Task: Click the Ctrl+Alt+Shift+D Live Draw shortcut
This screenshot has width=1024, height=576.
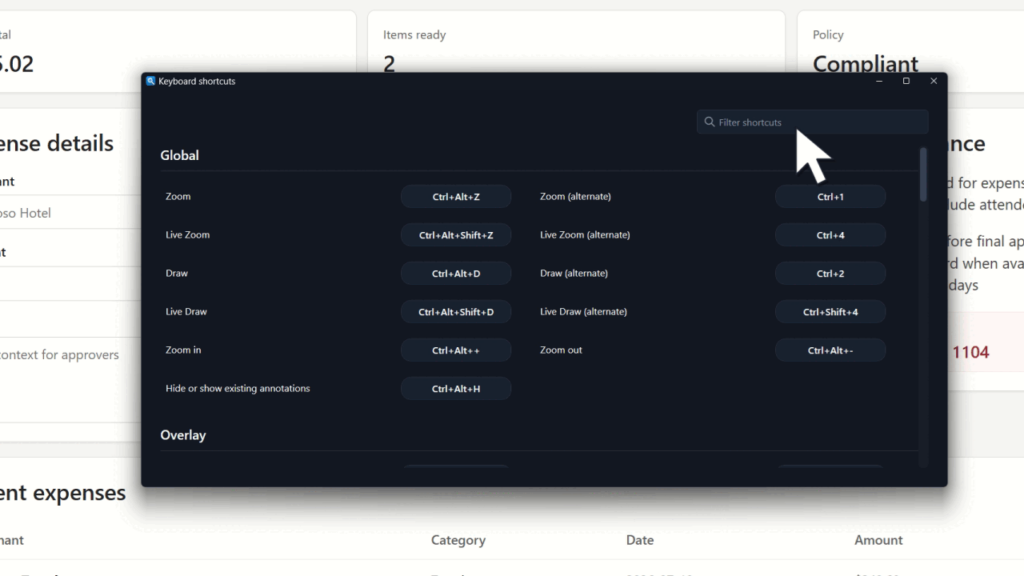Action: [456, 312]
